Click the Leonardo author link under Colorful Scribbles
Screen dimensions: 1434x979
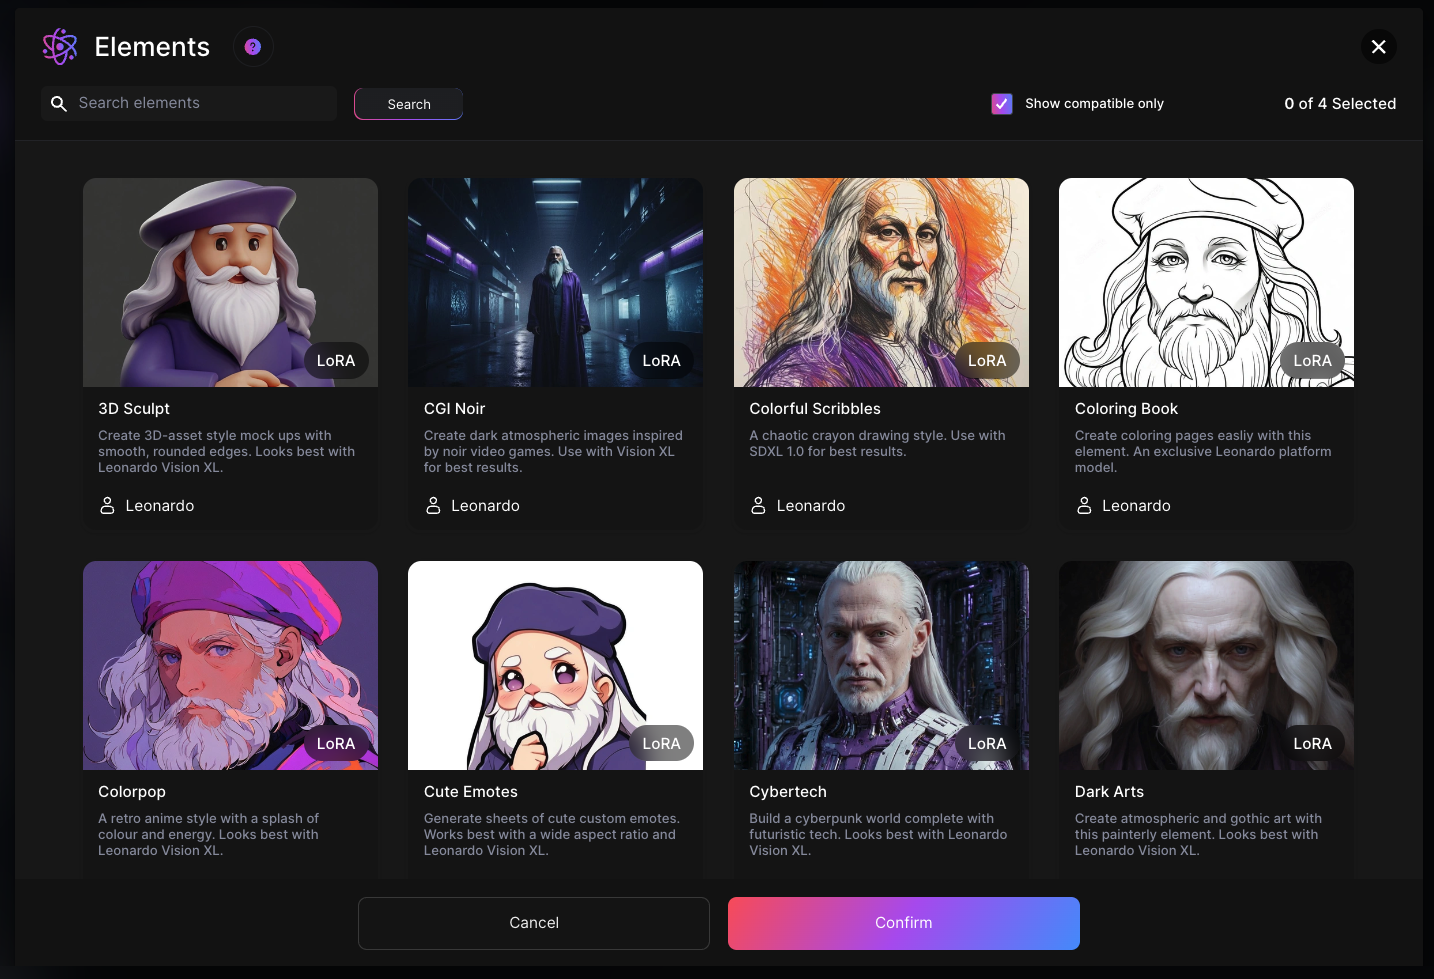pyautogui.click(x=810, y=506)
